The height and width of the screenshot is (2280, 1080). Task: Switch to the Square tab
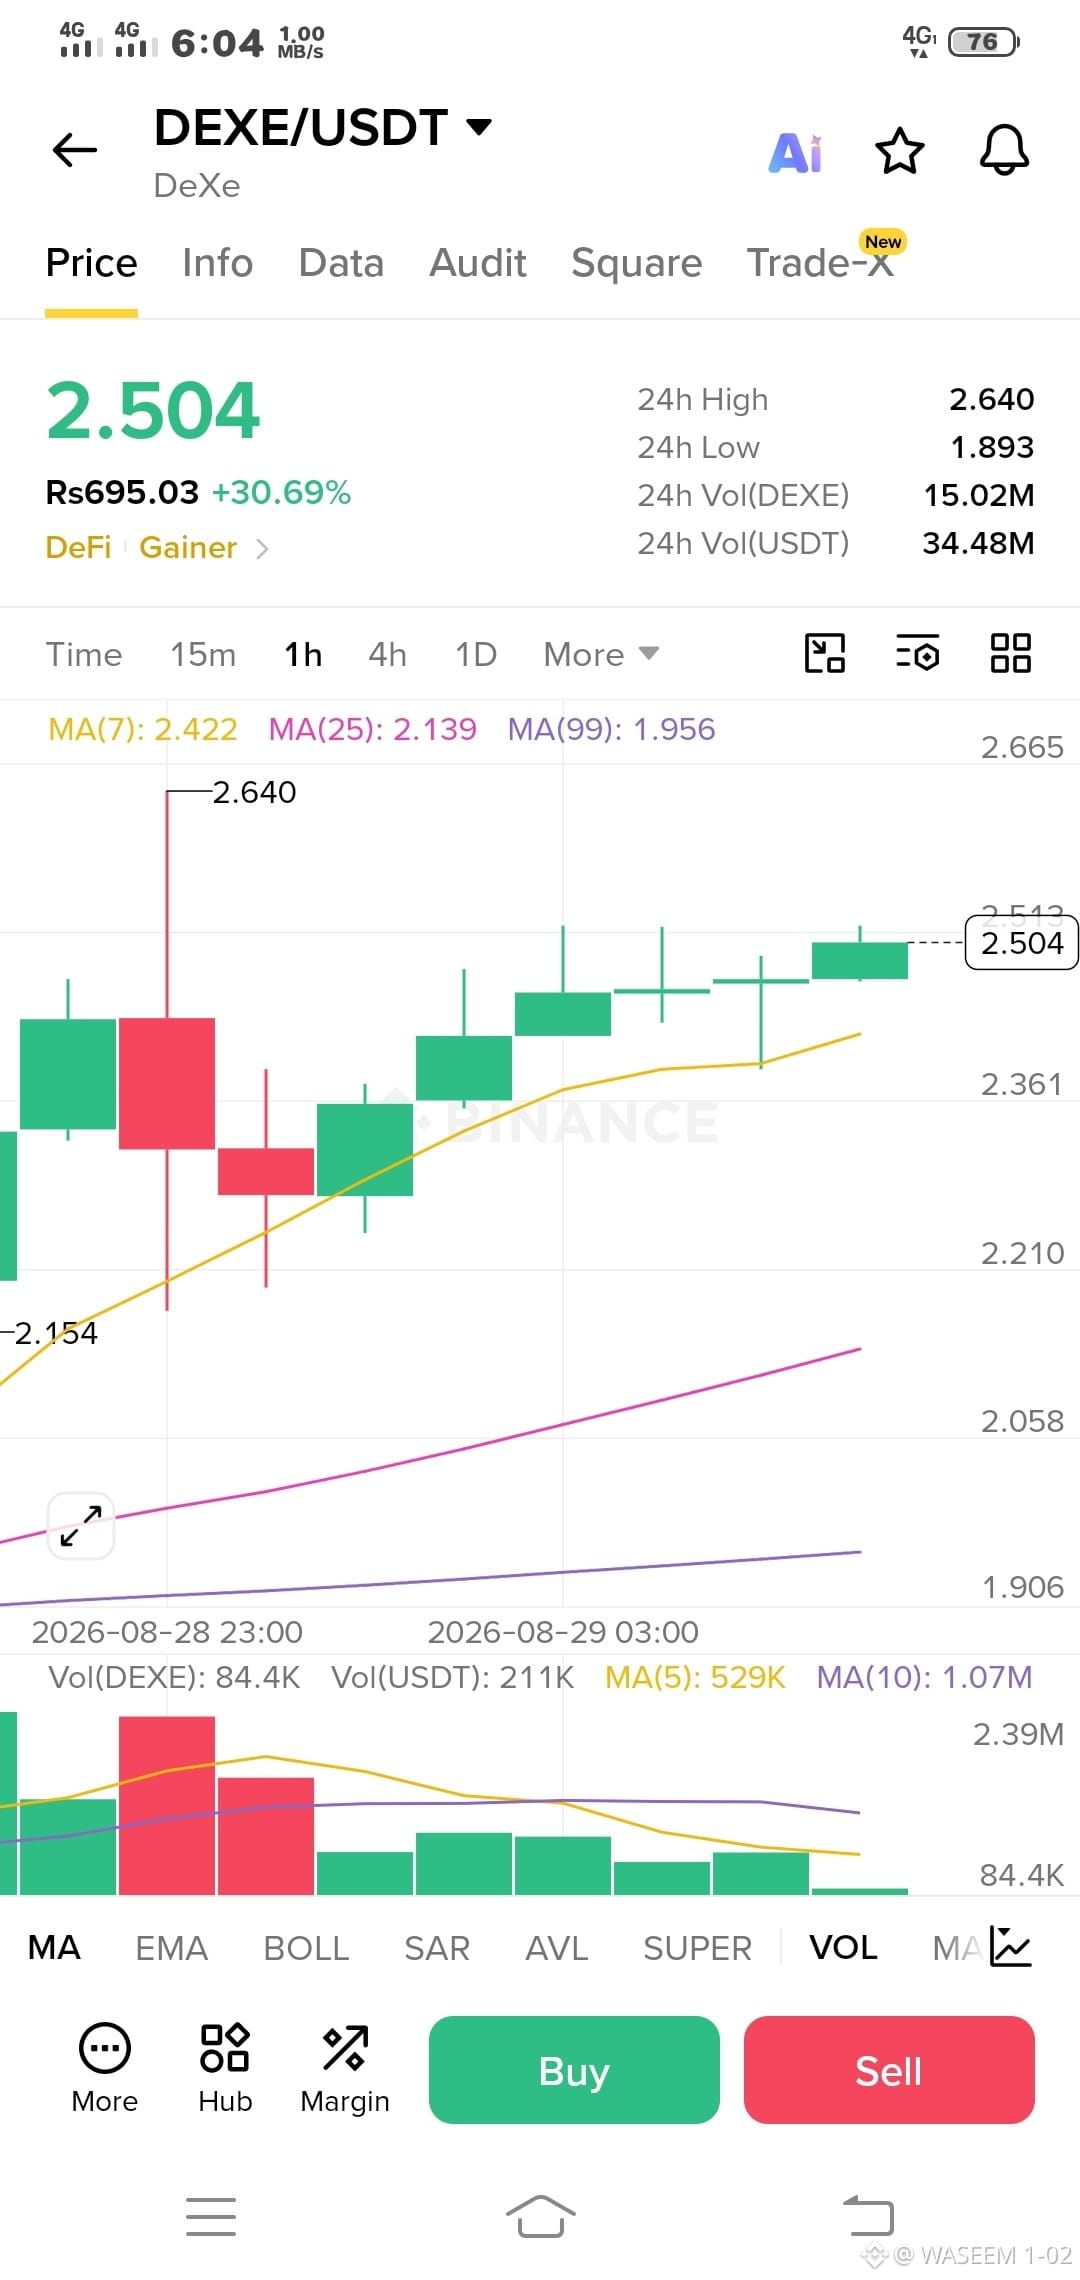[636, 263]
